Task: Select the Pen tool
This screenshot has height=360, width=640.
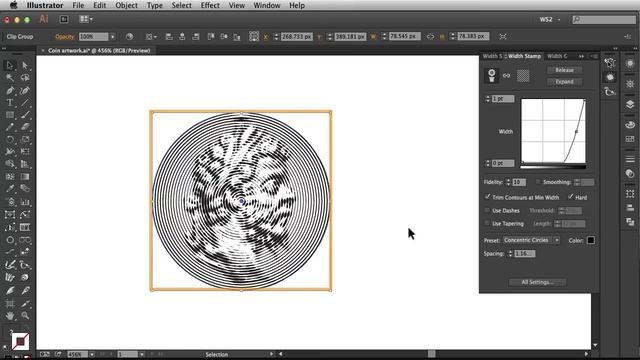Action: click(x=10, y=90)
